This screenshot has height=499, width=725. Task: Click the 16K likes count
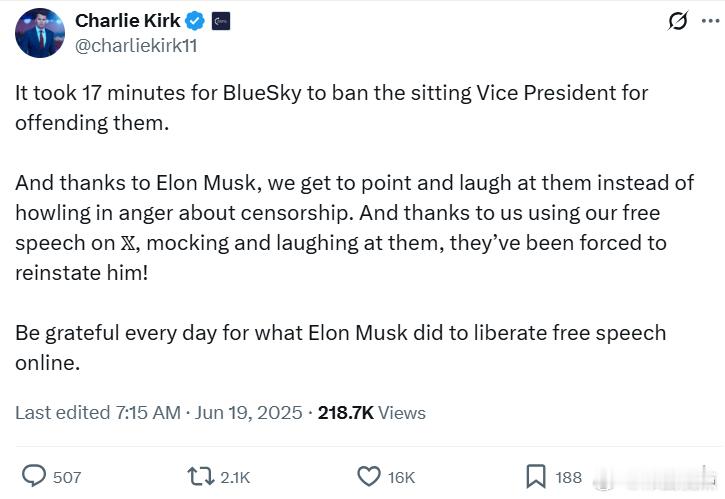tap(401, 477)
